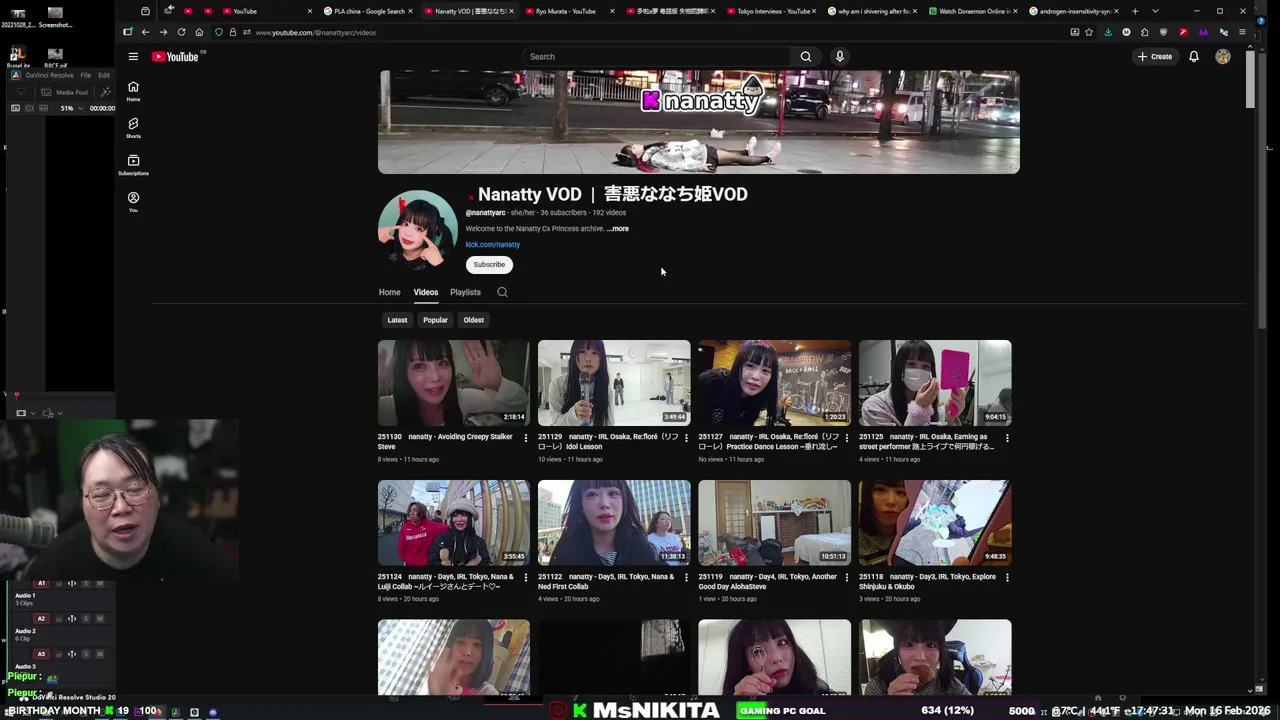Open Discord from the Windows taskbar

point(212,712)
